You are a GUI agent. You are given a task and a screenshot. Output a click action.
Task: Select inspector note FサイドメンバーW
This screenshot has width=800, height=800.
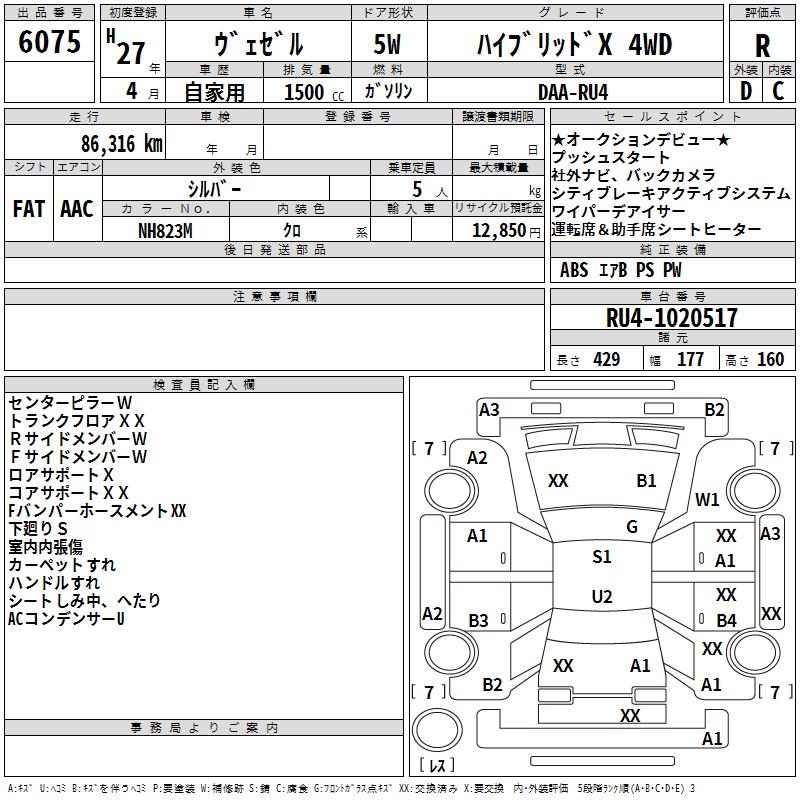pyautogui.click(x=78, y=456)
